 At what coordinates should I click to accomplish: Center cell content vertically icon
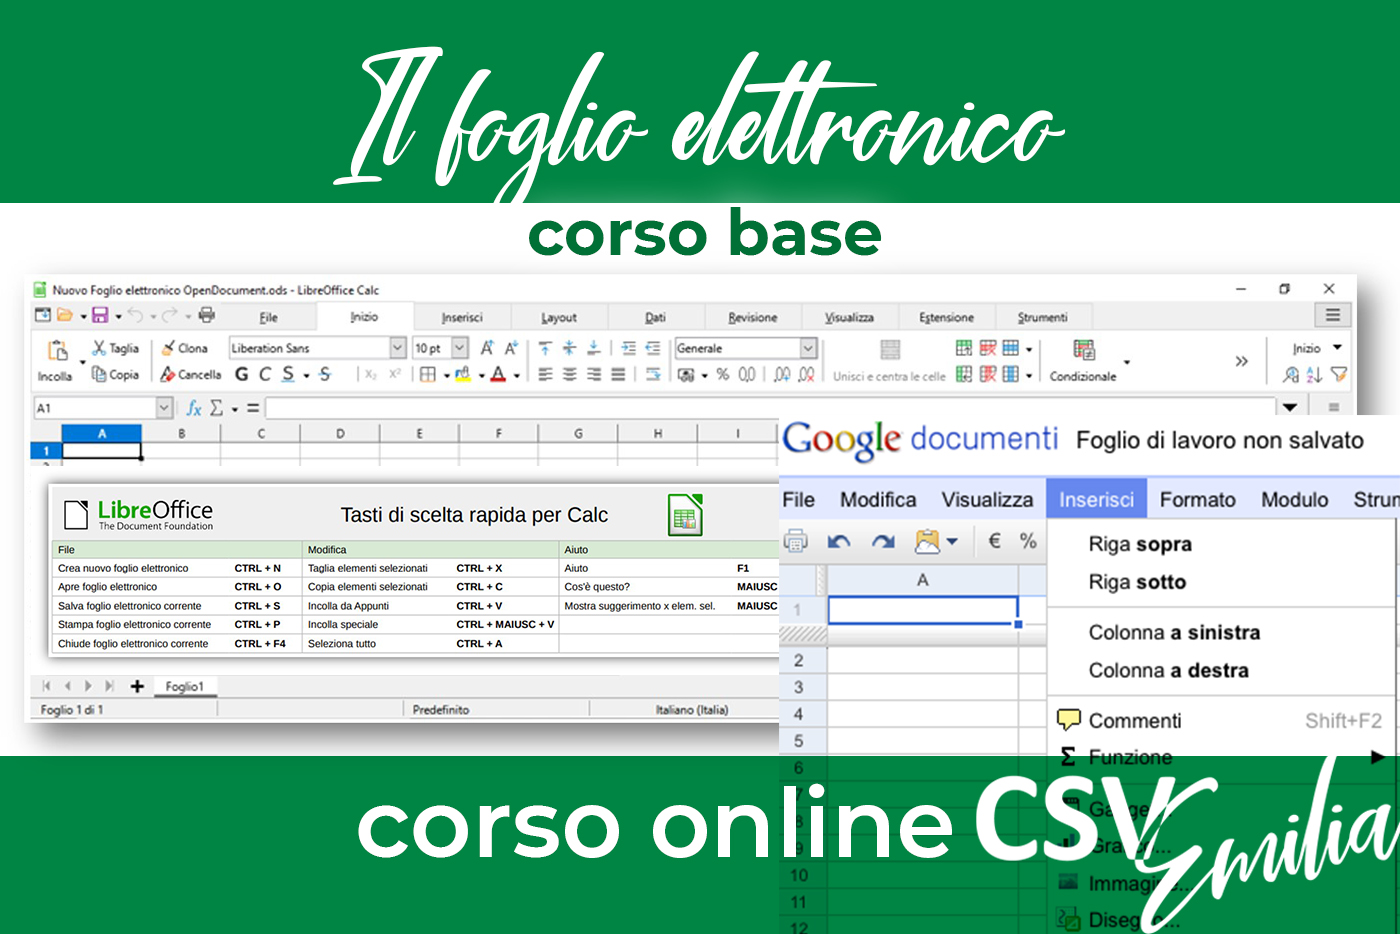(569, 348)
